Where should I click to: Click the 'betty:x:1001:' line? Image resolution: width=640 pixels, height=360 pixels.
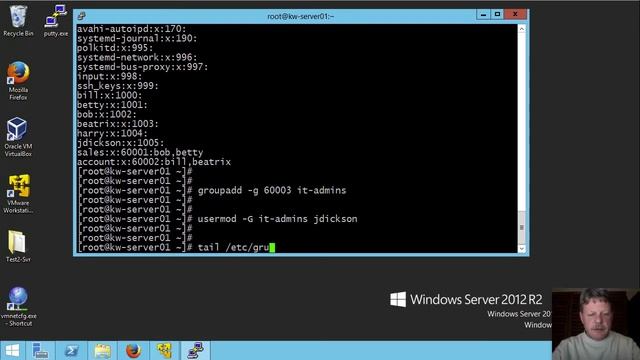[113, 105]
